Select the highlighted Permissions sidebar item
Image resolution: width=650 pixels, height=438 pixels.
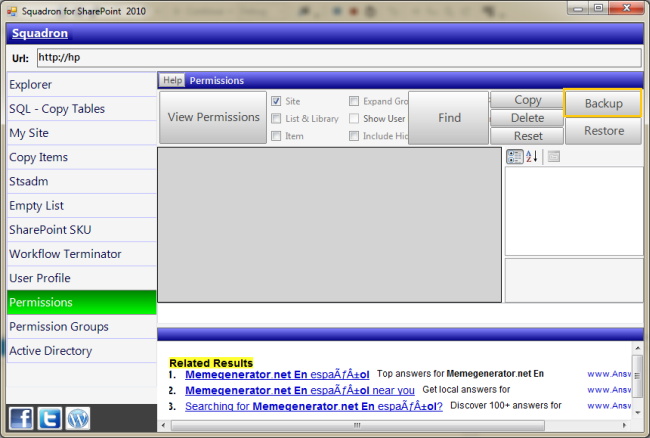pos(82,302)
